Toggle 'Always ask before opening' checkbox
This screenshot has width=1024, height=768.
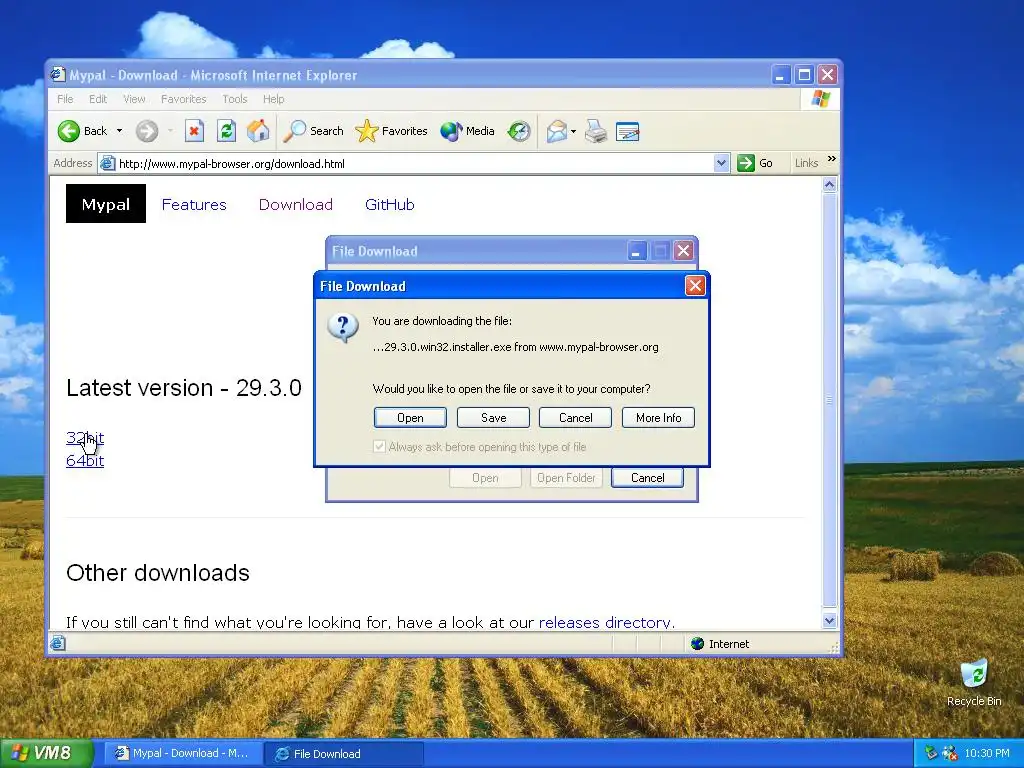coord(379,447)
